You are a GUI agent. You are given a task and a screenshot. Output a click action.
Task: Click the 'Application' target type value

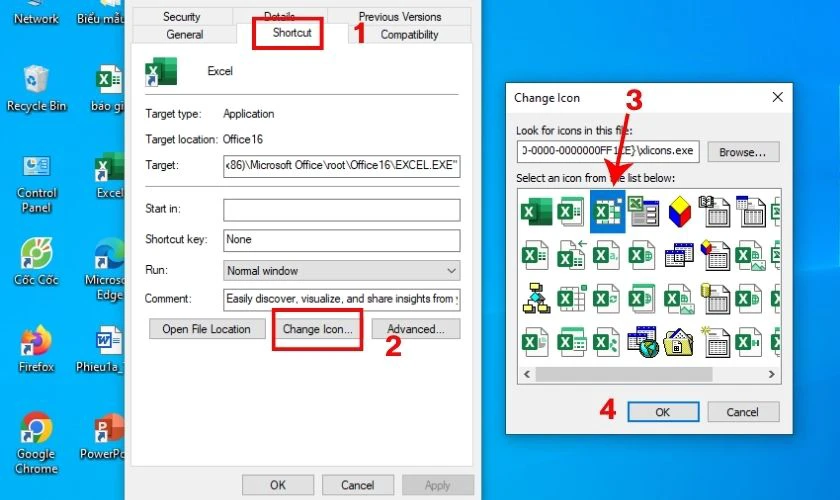249,114
